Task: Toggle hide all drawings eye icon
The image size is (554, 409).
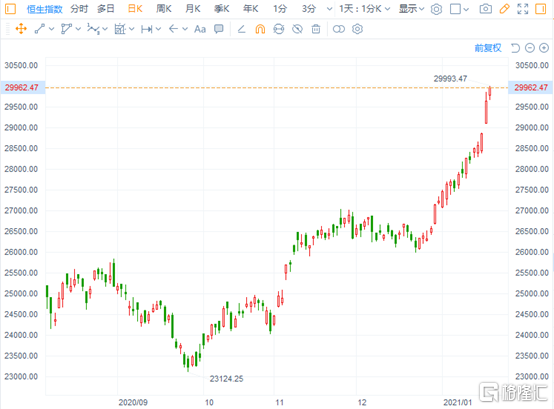Action: 297,29
